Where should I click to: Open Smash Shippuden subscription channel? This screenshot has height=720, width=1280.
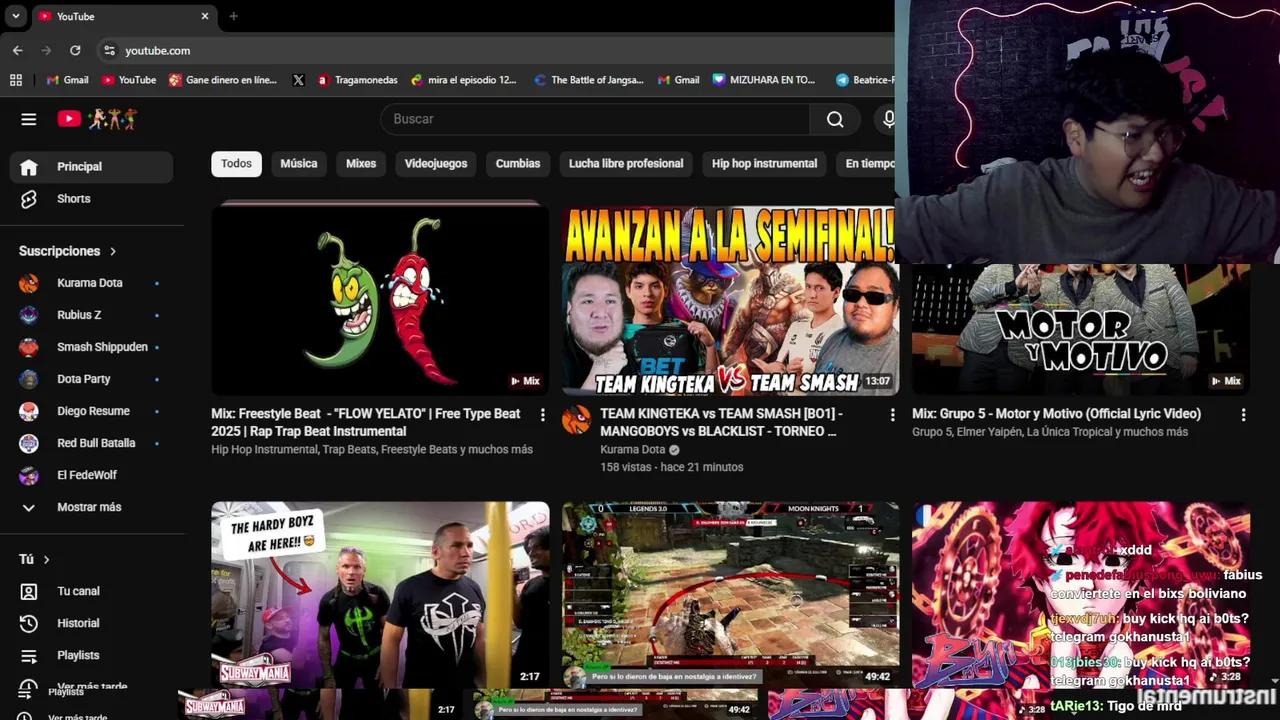coord(91,347)
